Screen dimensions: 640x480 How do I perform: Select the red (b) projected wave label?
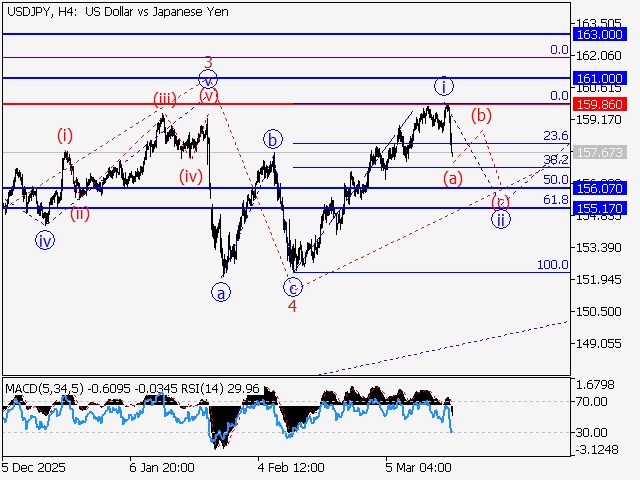pyautogui.click(x=482, y=115)
